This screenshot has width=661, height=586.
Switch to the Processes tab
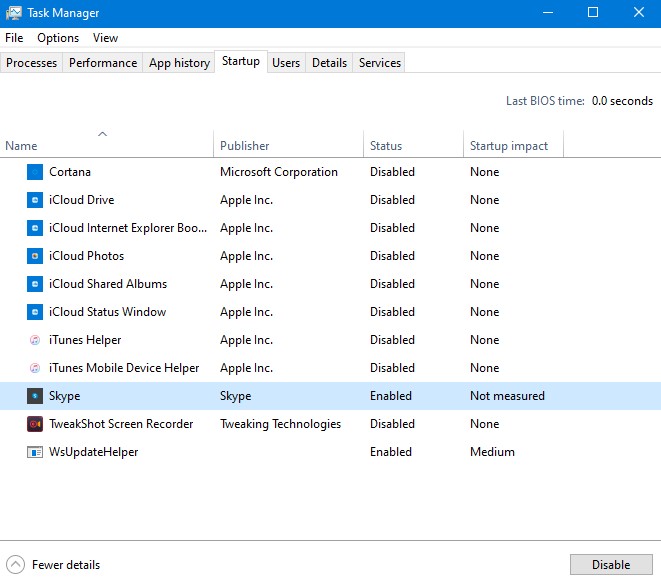pyautogui.click(x=31, y=63)
